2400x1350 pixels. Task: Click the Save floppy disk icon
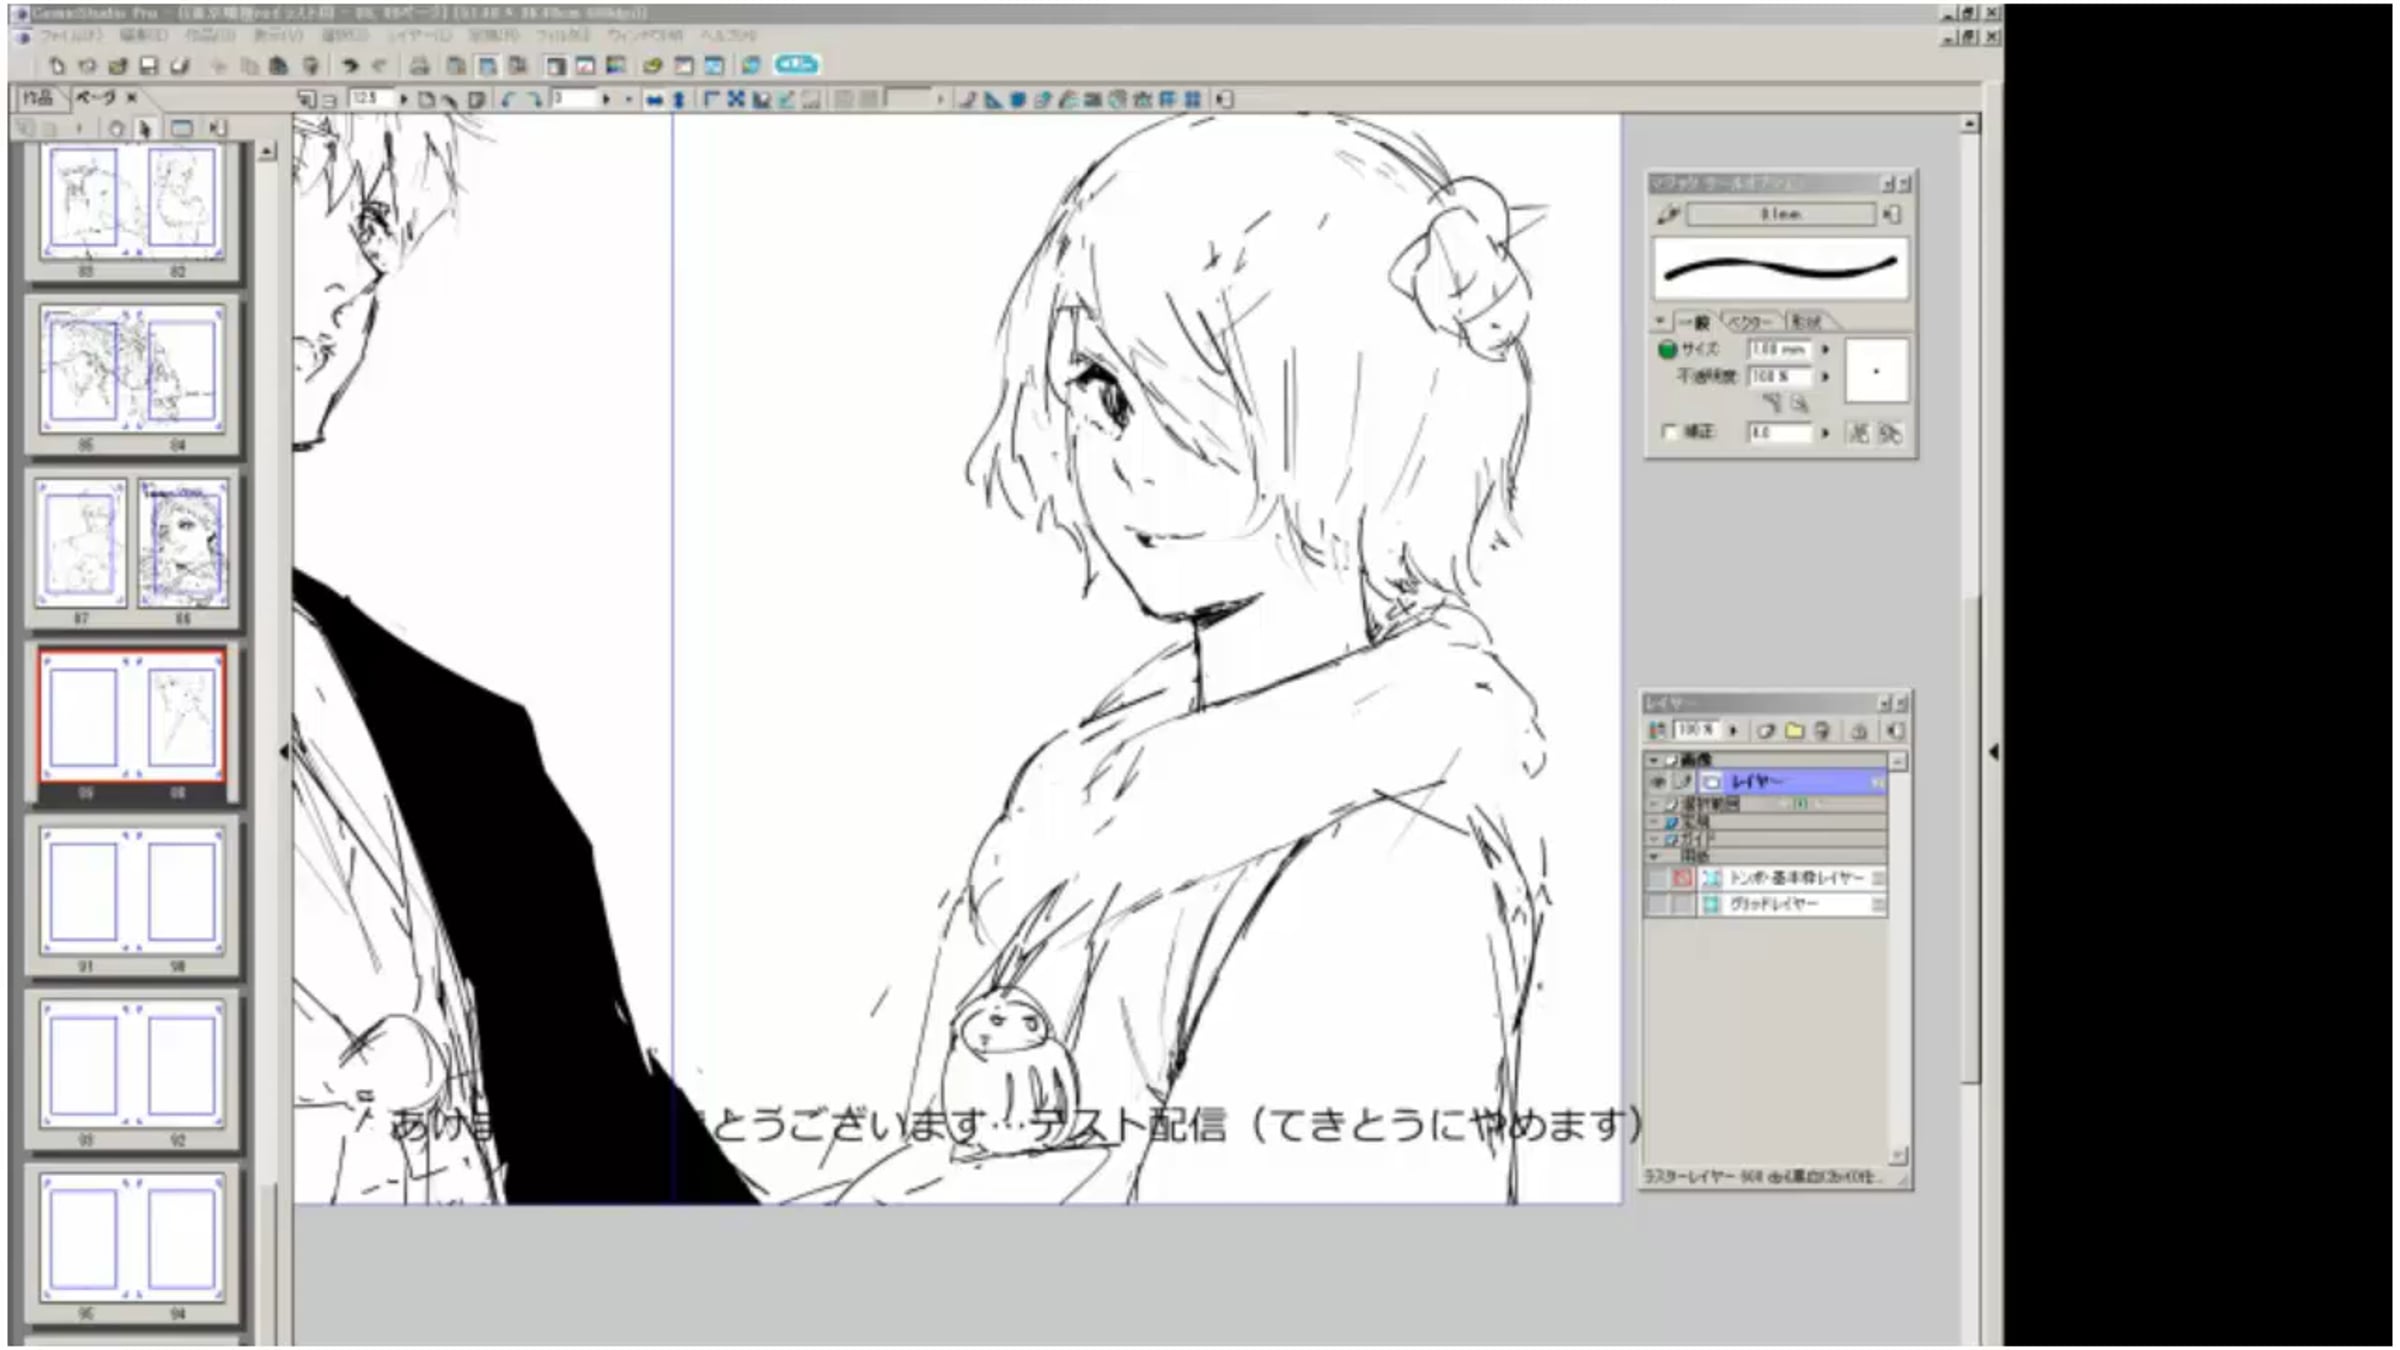click(149, 66)
